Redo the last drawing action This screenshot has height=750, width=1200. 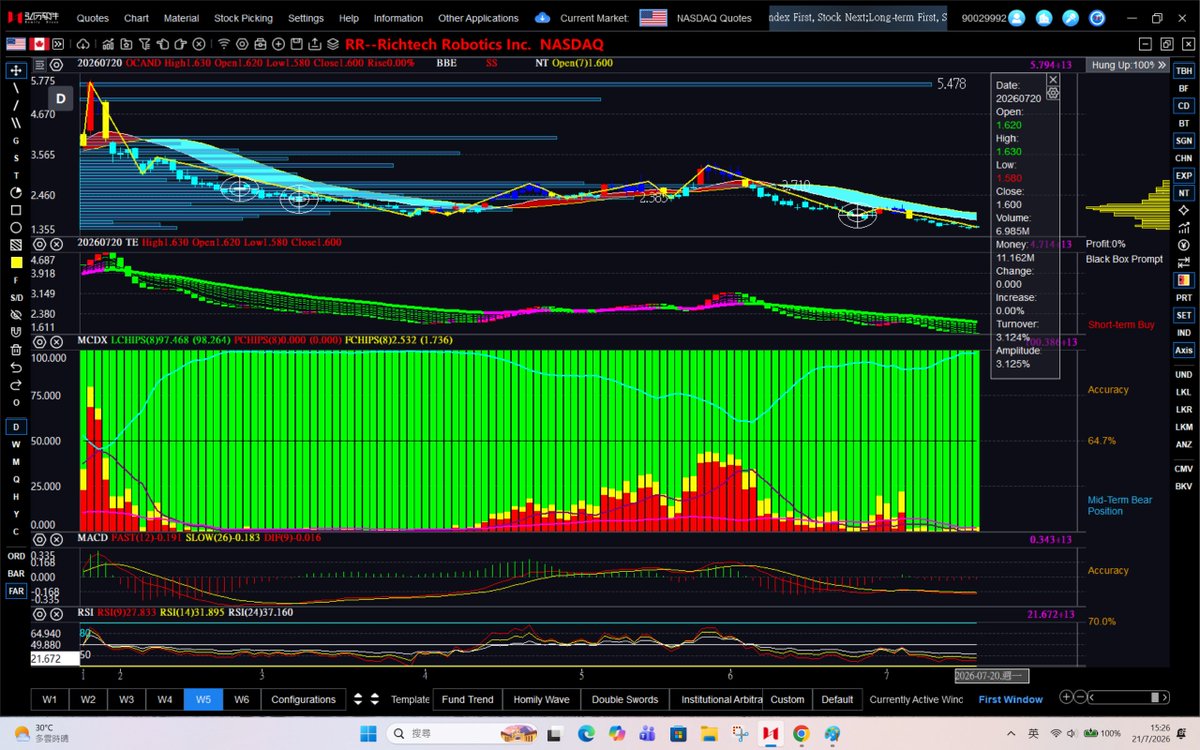coord(16,385)
